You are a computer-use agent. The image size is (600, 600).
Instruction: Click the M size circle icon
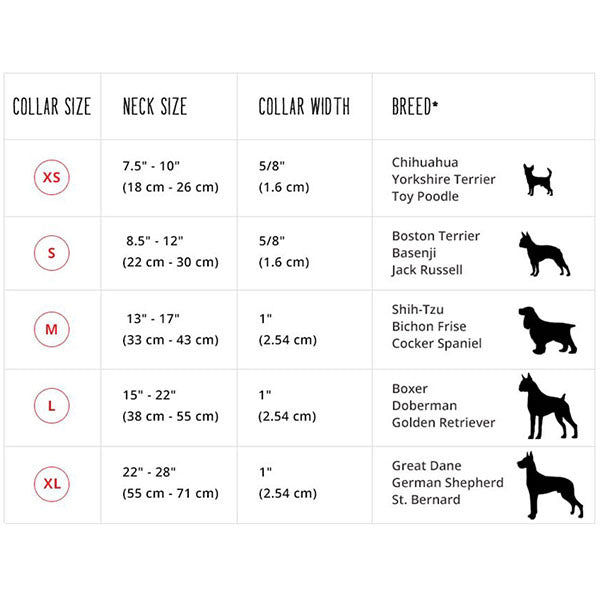pos(51,328)
